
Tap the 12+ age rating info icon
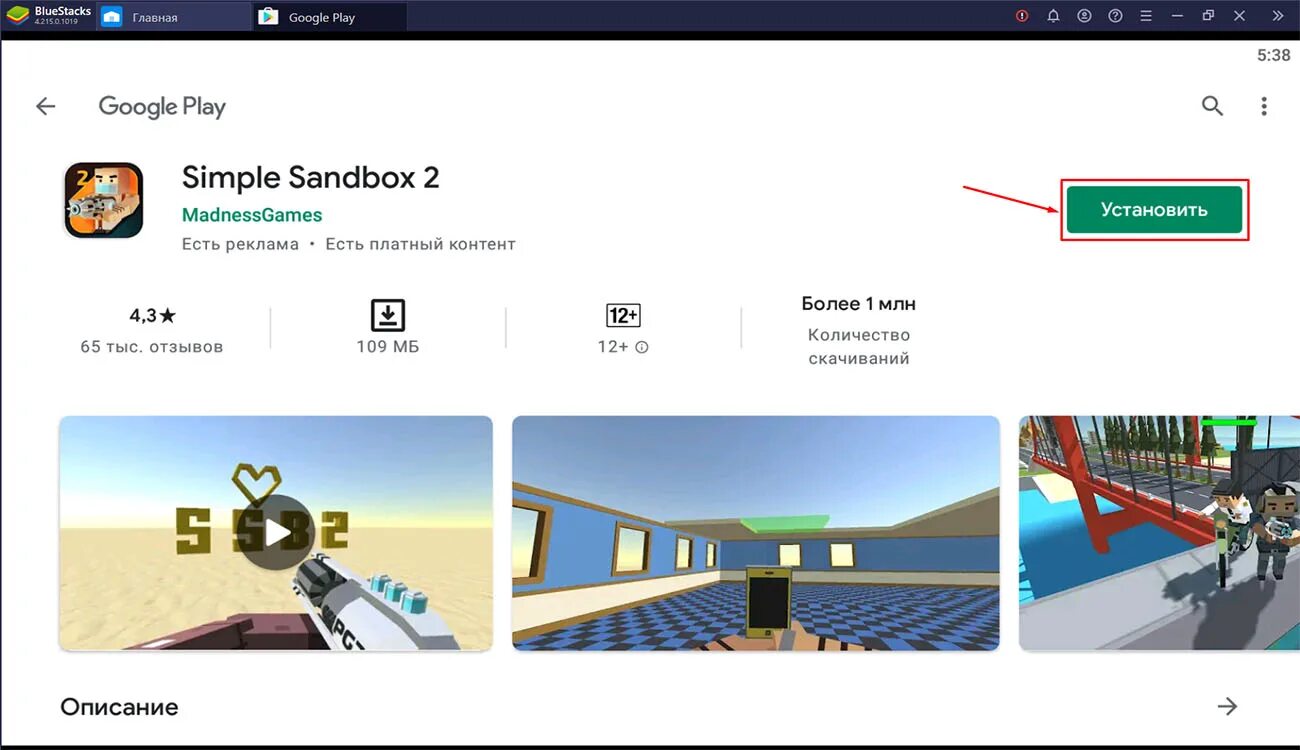[640, 347]
